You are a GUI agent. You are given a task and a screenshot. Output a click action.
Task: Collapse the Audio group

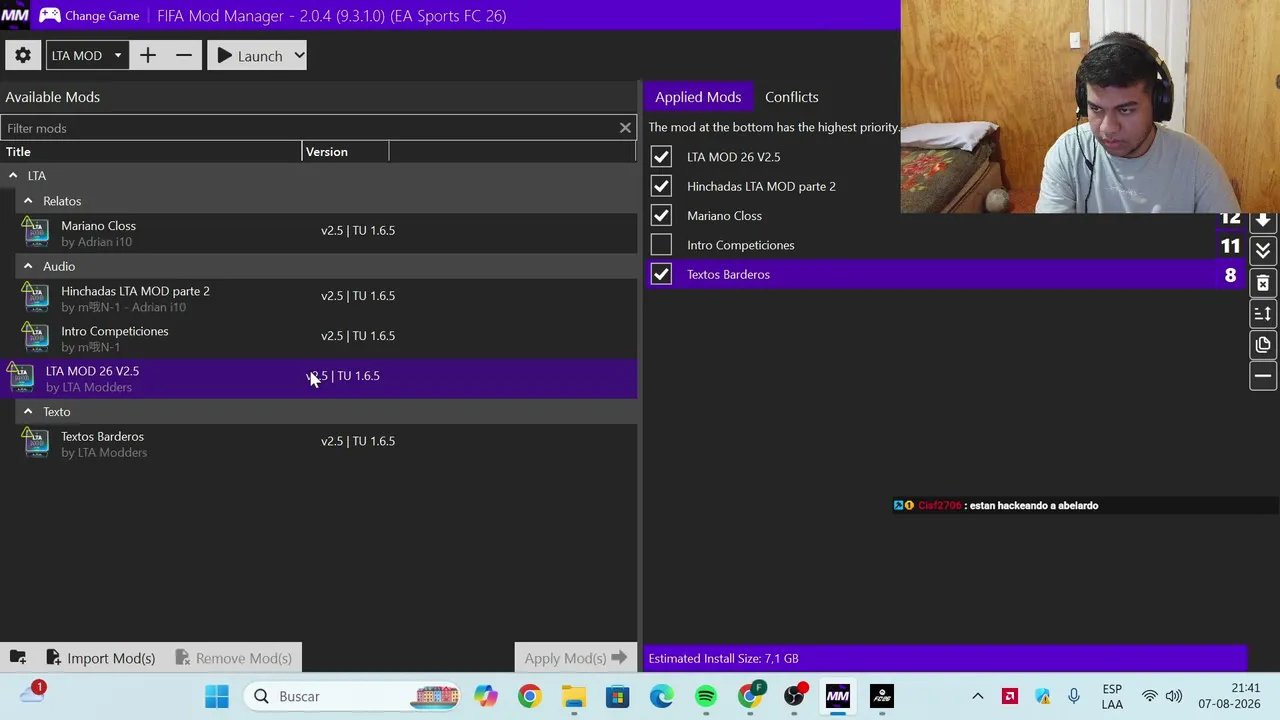(28, 267)
